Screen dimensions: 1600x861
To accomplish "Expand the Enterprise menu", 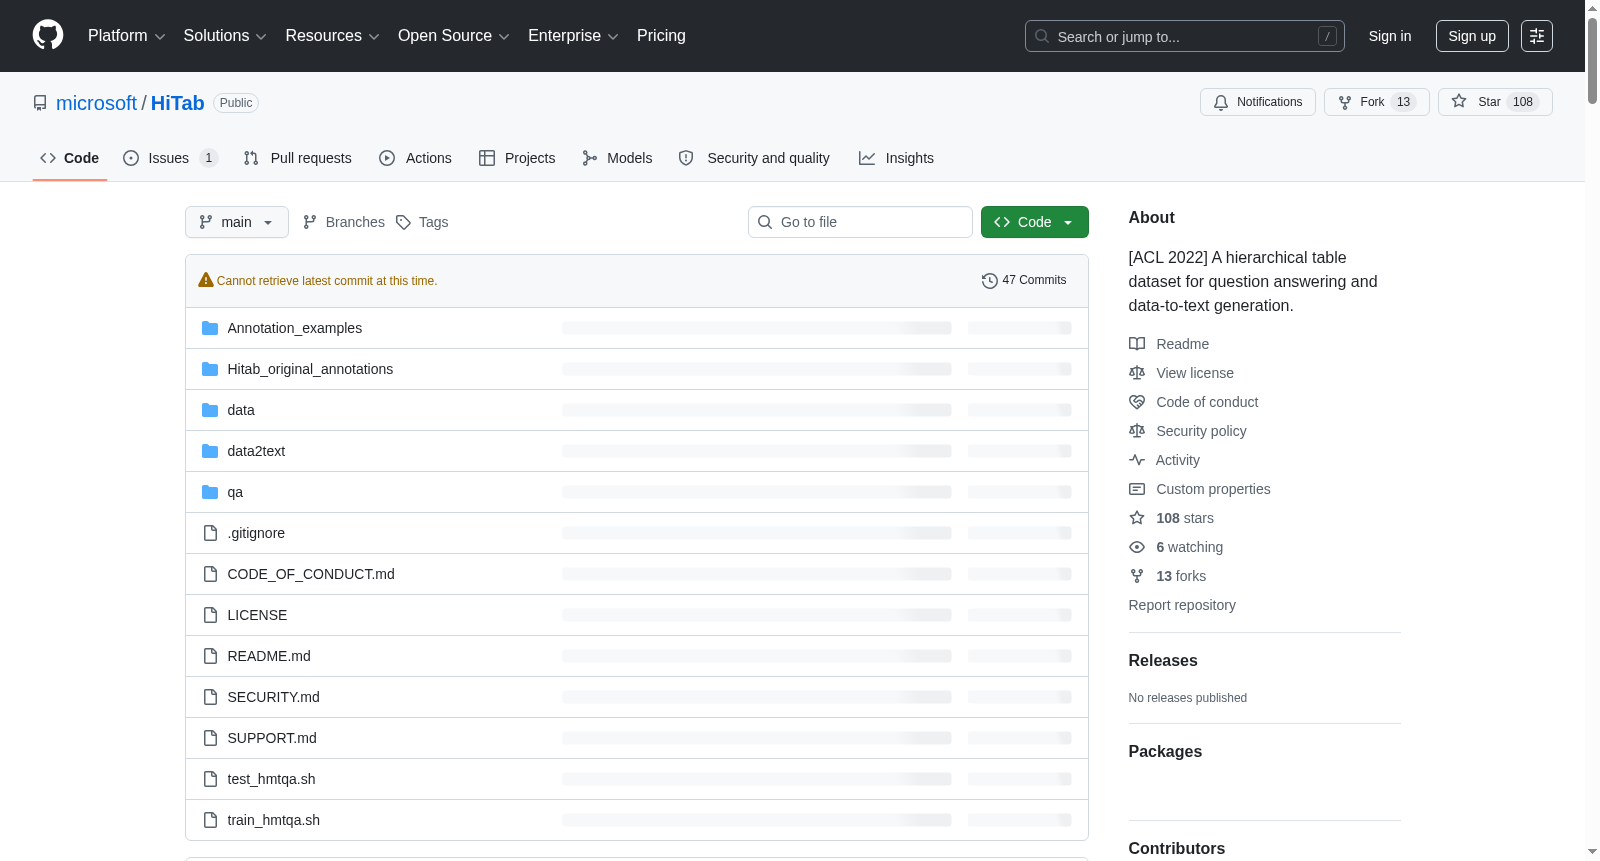I will click(573, 36).
